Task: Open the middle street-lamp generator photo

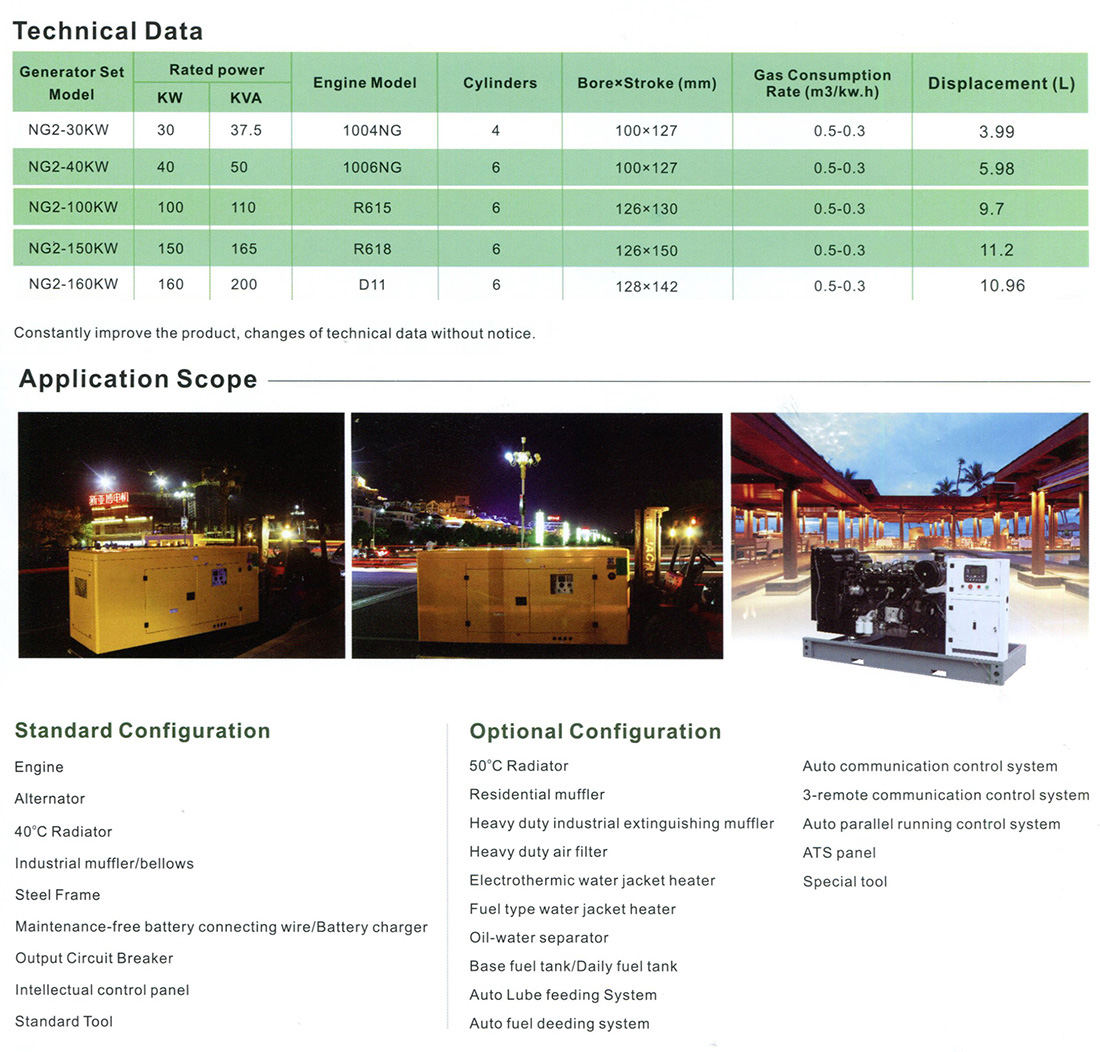Action: pos(537,535)
